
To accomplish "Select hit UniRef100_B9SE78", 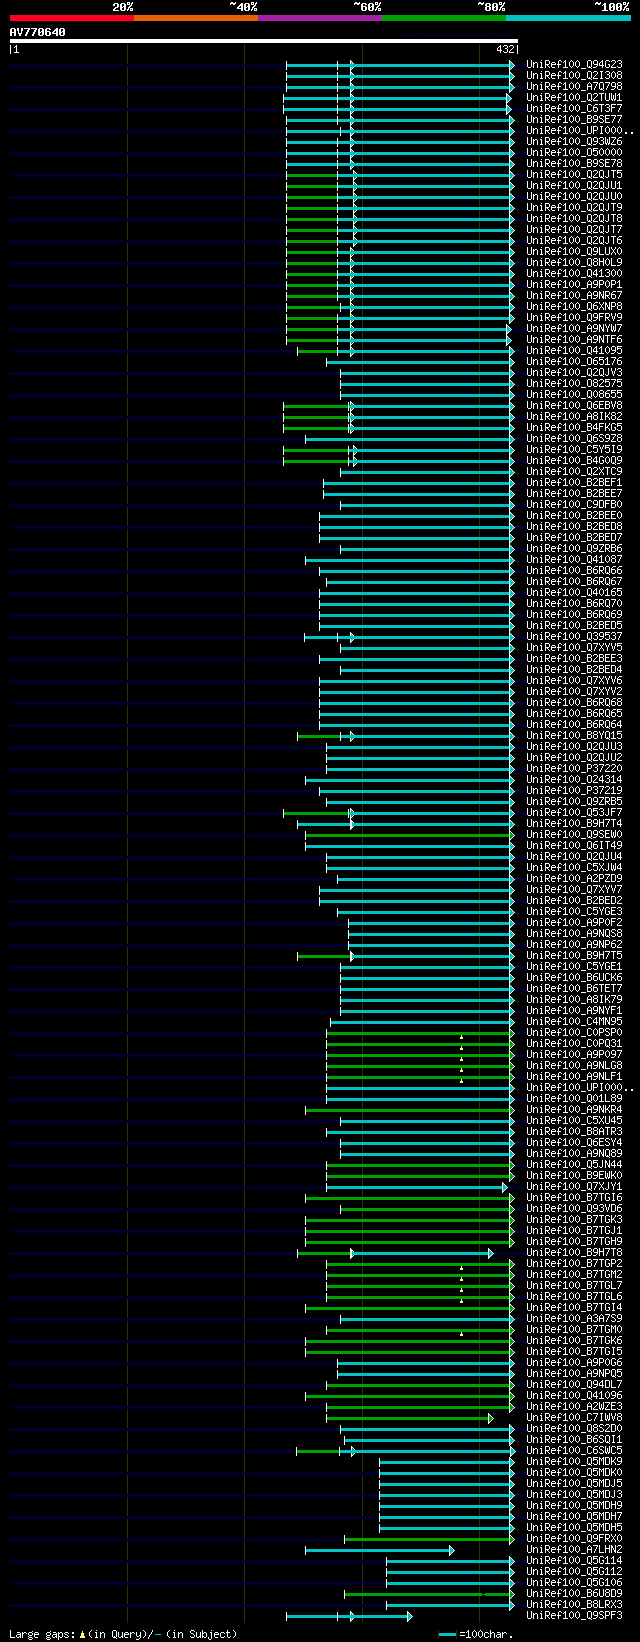I will [x=574, y=164].
